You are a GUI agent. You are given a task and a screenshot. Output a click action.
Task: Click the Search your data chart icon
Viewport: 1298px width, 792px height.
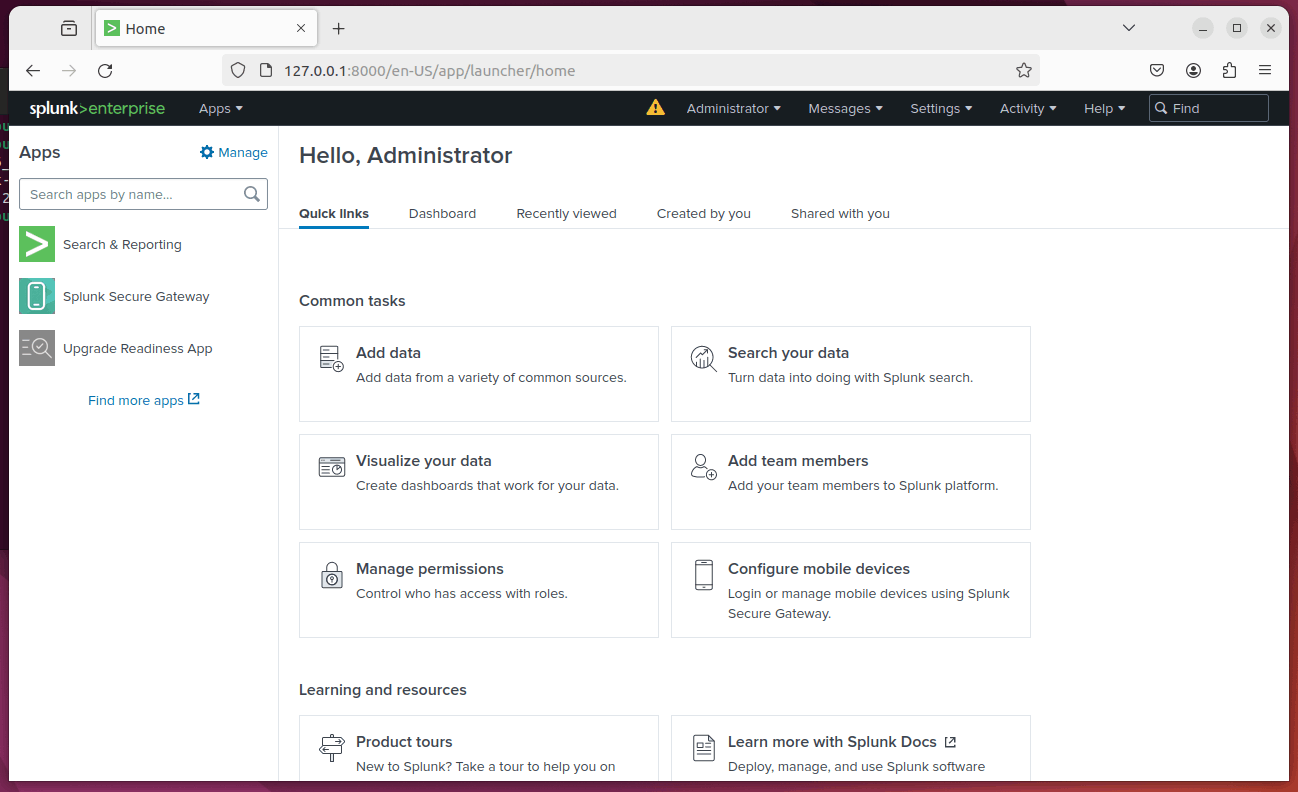[x=703, y=358]
